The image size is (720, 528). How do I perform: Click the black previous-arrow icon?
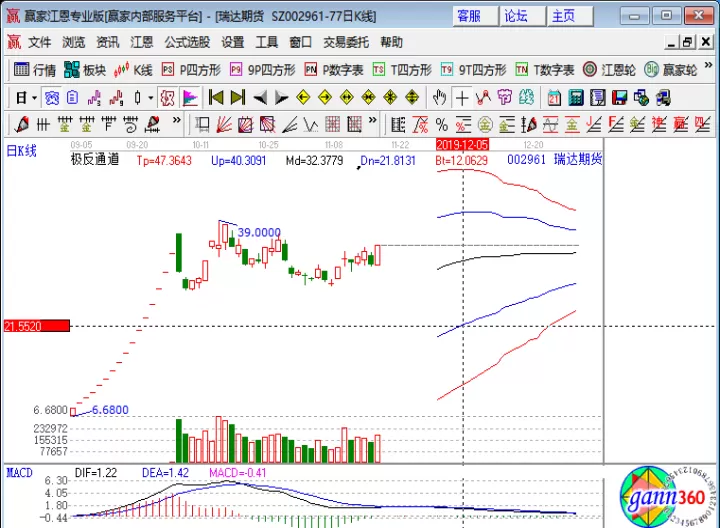pos(259,97)
